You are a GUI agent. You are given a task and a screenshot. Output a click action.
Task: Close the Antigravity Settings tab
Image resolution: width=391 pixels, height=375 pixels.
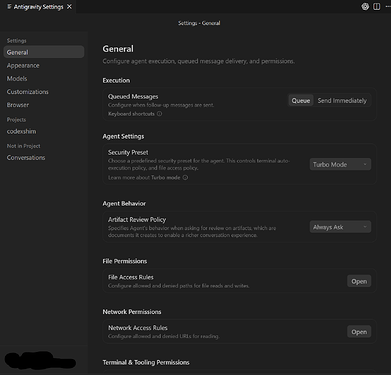(x=69, y=7)
